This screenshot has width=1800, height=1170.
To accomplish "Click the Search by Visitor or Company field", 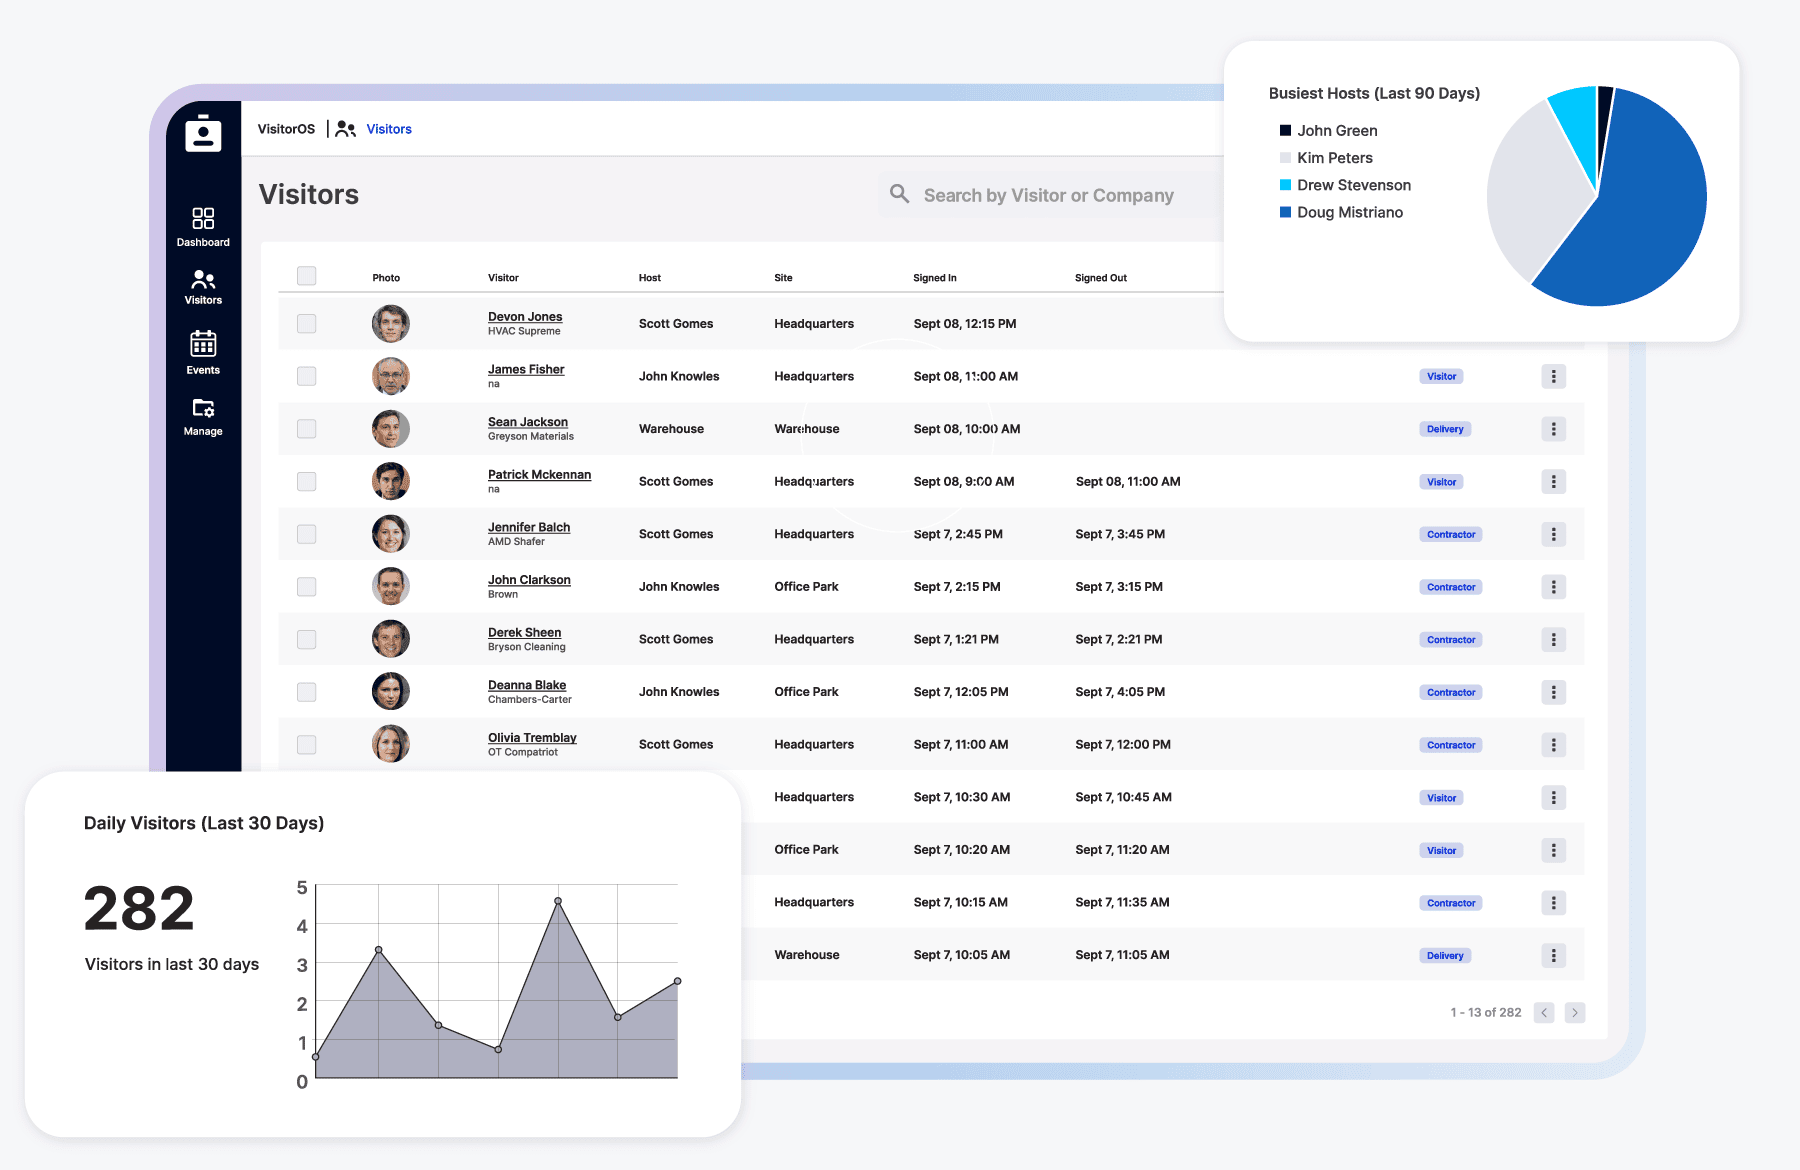I will [1048, 194].
